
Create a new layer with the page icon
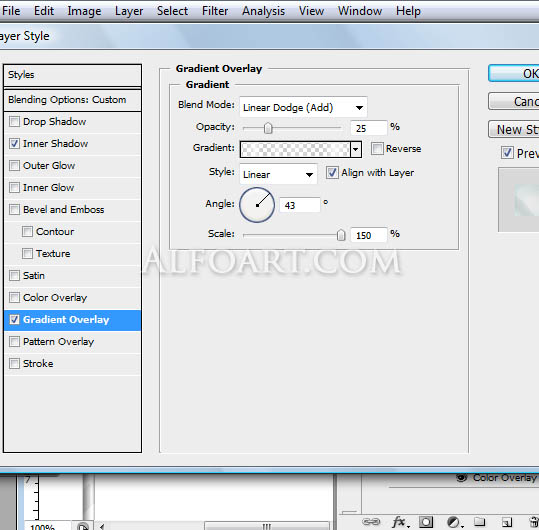tap(507, 522)
